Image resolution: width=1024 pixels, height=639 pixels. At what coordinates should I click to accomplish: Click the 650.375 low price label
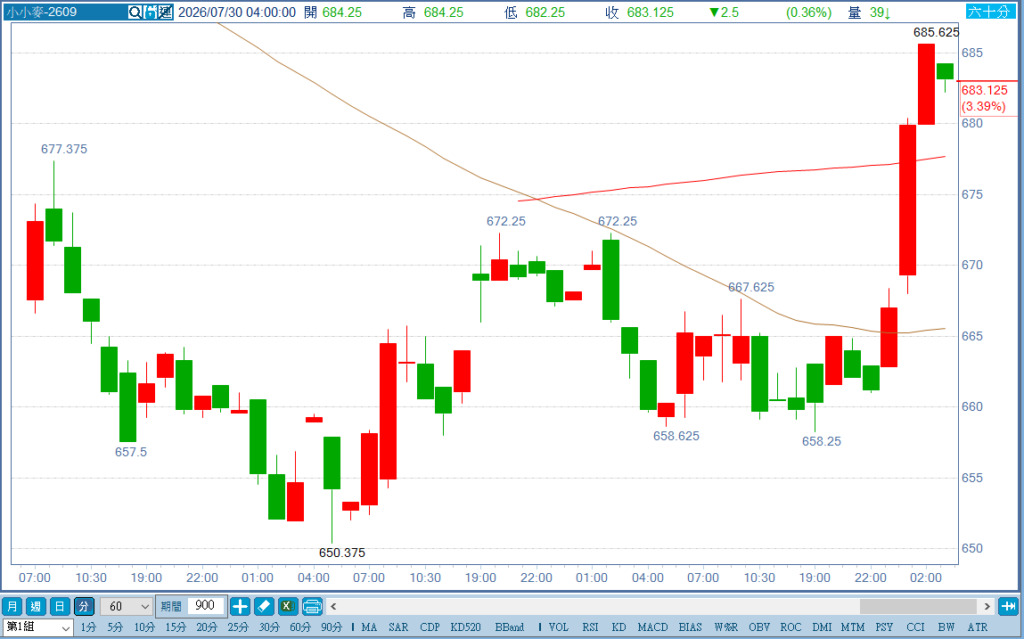pyautogui.click(x=342, y=553)
